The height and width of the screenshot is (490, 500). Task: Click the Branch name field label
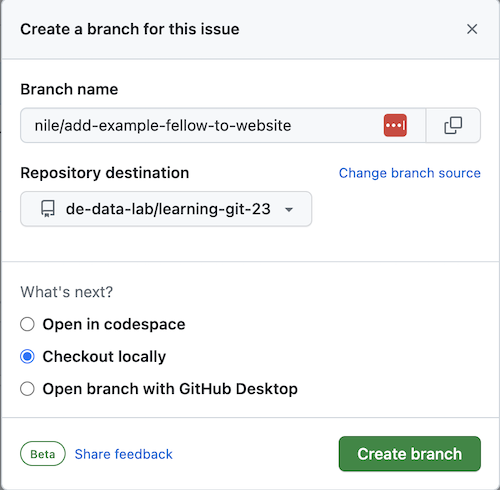pos(69,89)
